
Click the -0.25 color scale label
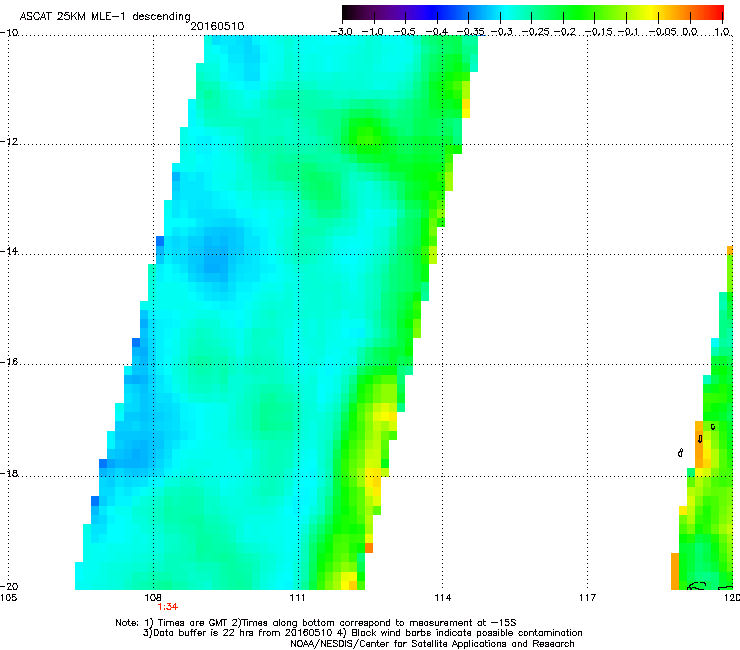(536, 32)
